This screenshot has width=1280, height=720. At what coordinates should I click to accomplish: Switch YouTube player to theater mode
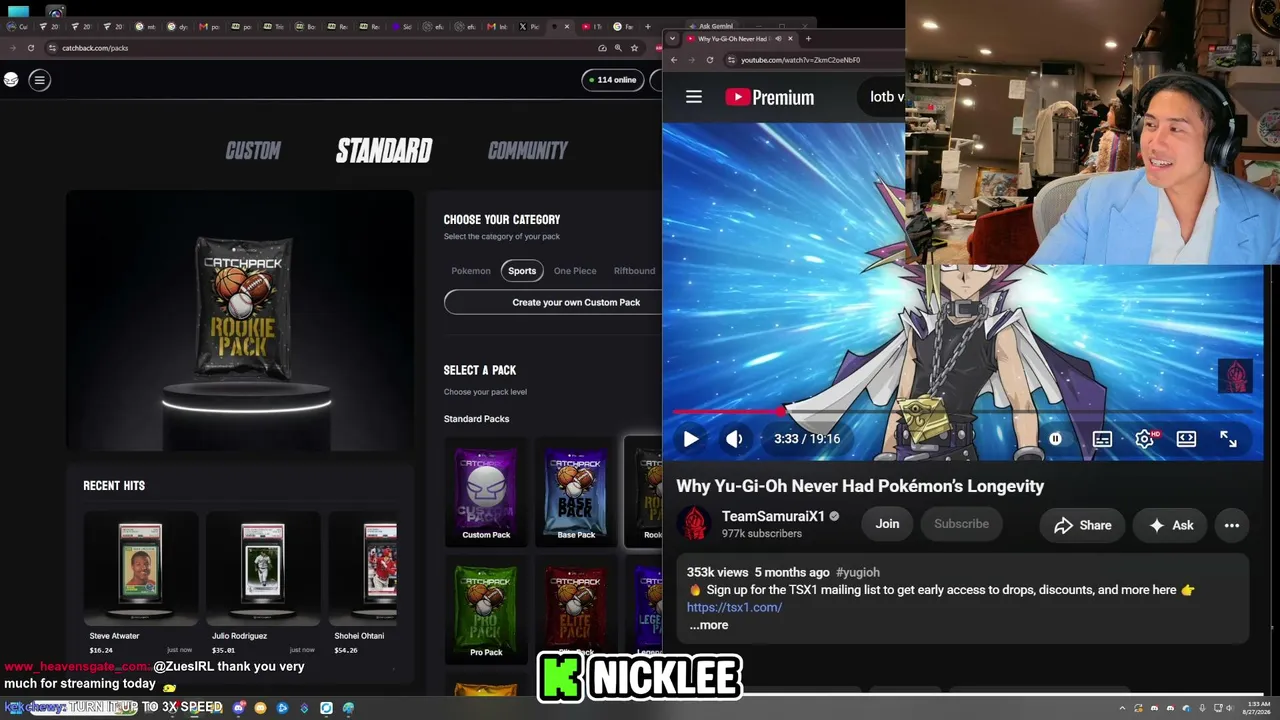tap(1186, 439)
